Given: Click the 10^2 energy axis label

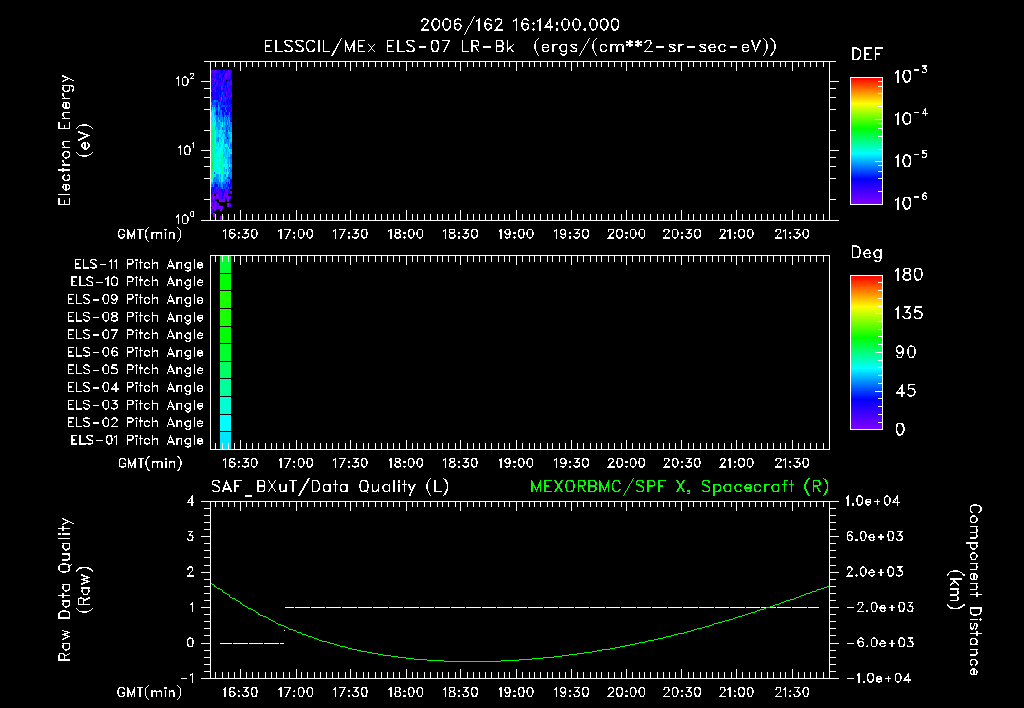Looking at the screenshot, I should click(185, 81).
